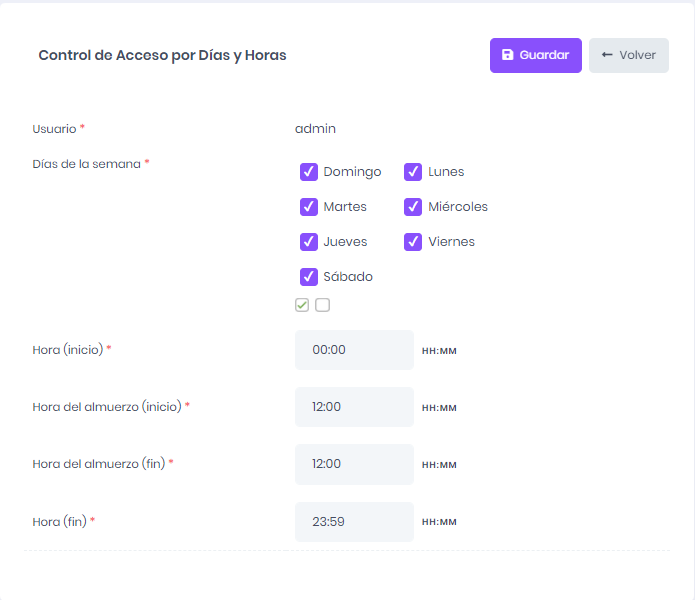Click the Usuario field label
This screenshot has width=695, height=600.
tap(55, 129)
